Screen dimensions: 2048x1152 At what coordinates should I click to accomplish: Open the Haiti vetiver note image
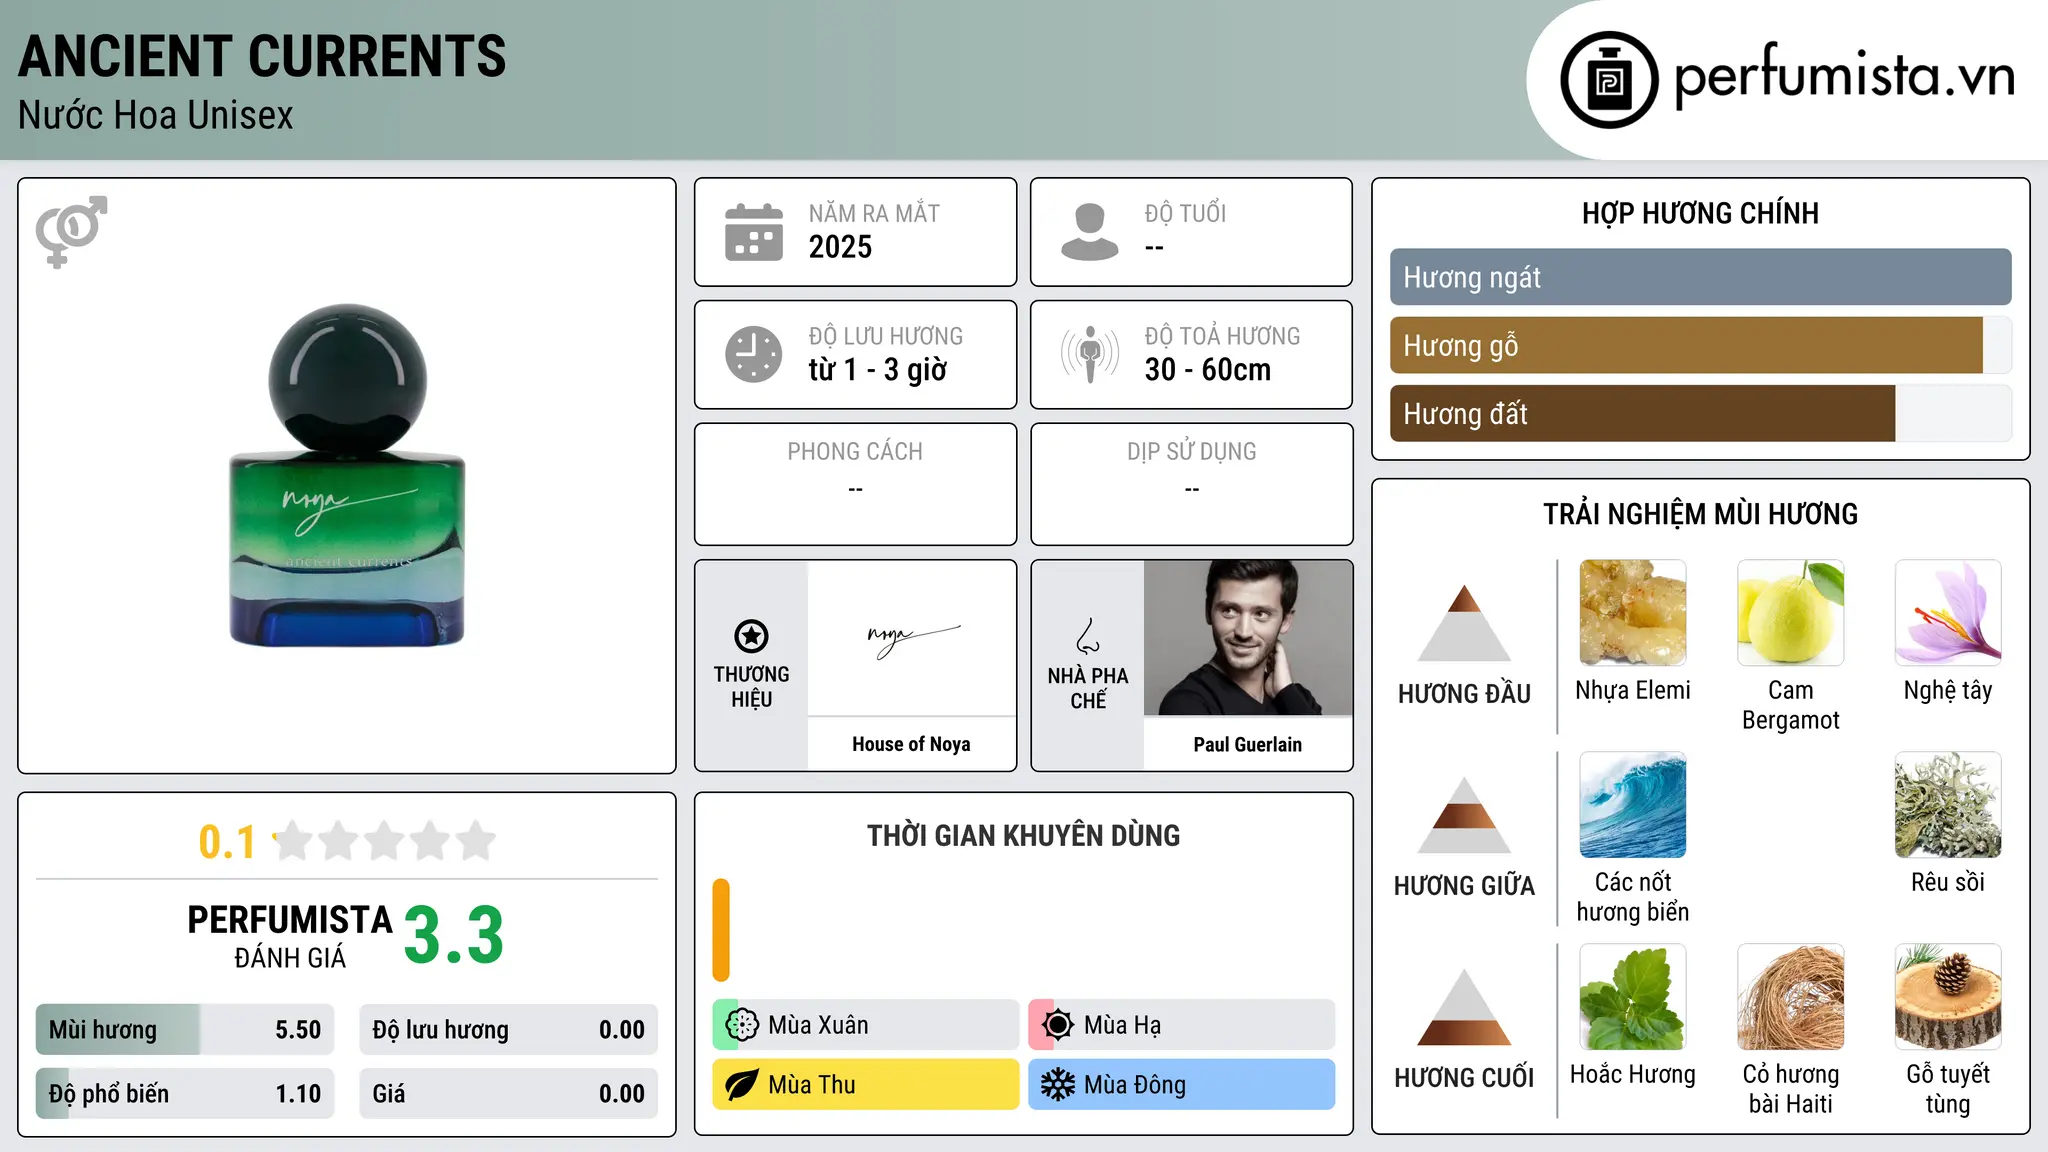click(x=1791, y=997)
